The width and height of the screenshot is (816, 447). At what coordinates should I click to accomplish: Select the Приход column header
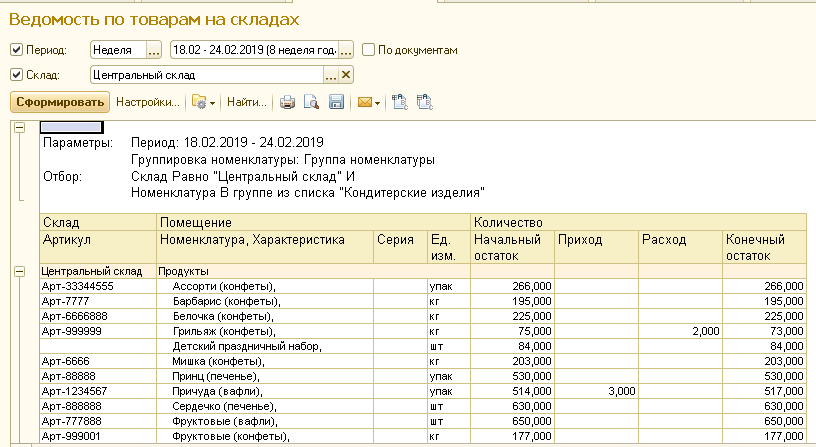tap(596, 247)
